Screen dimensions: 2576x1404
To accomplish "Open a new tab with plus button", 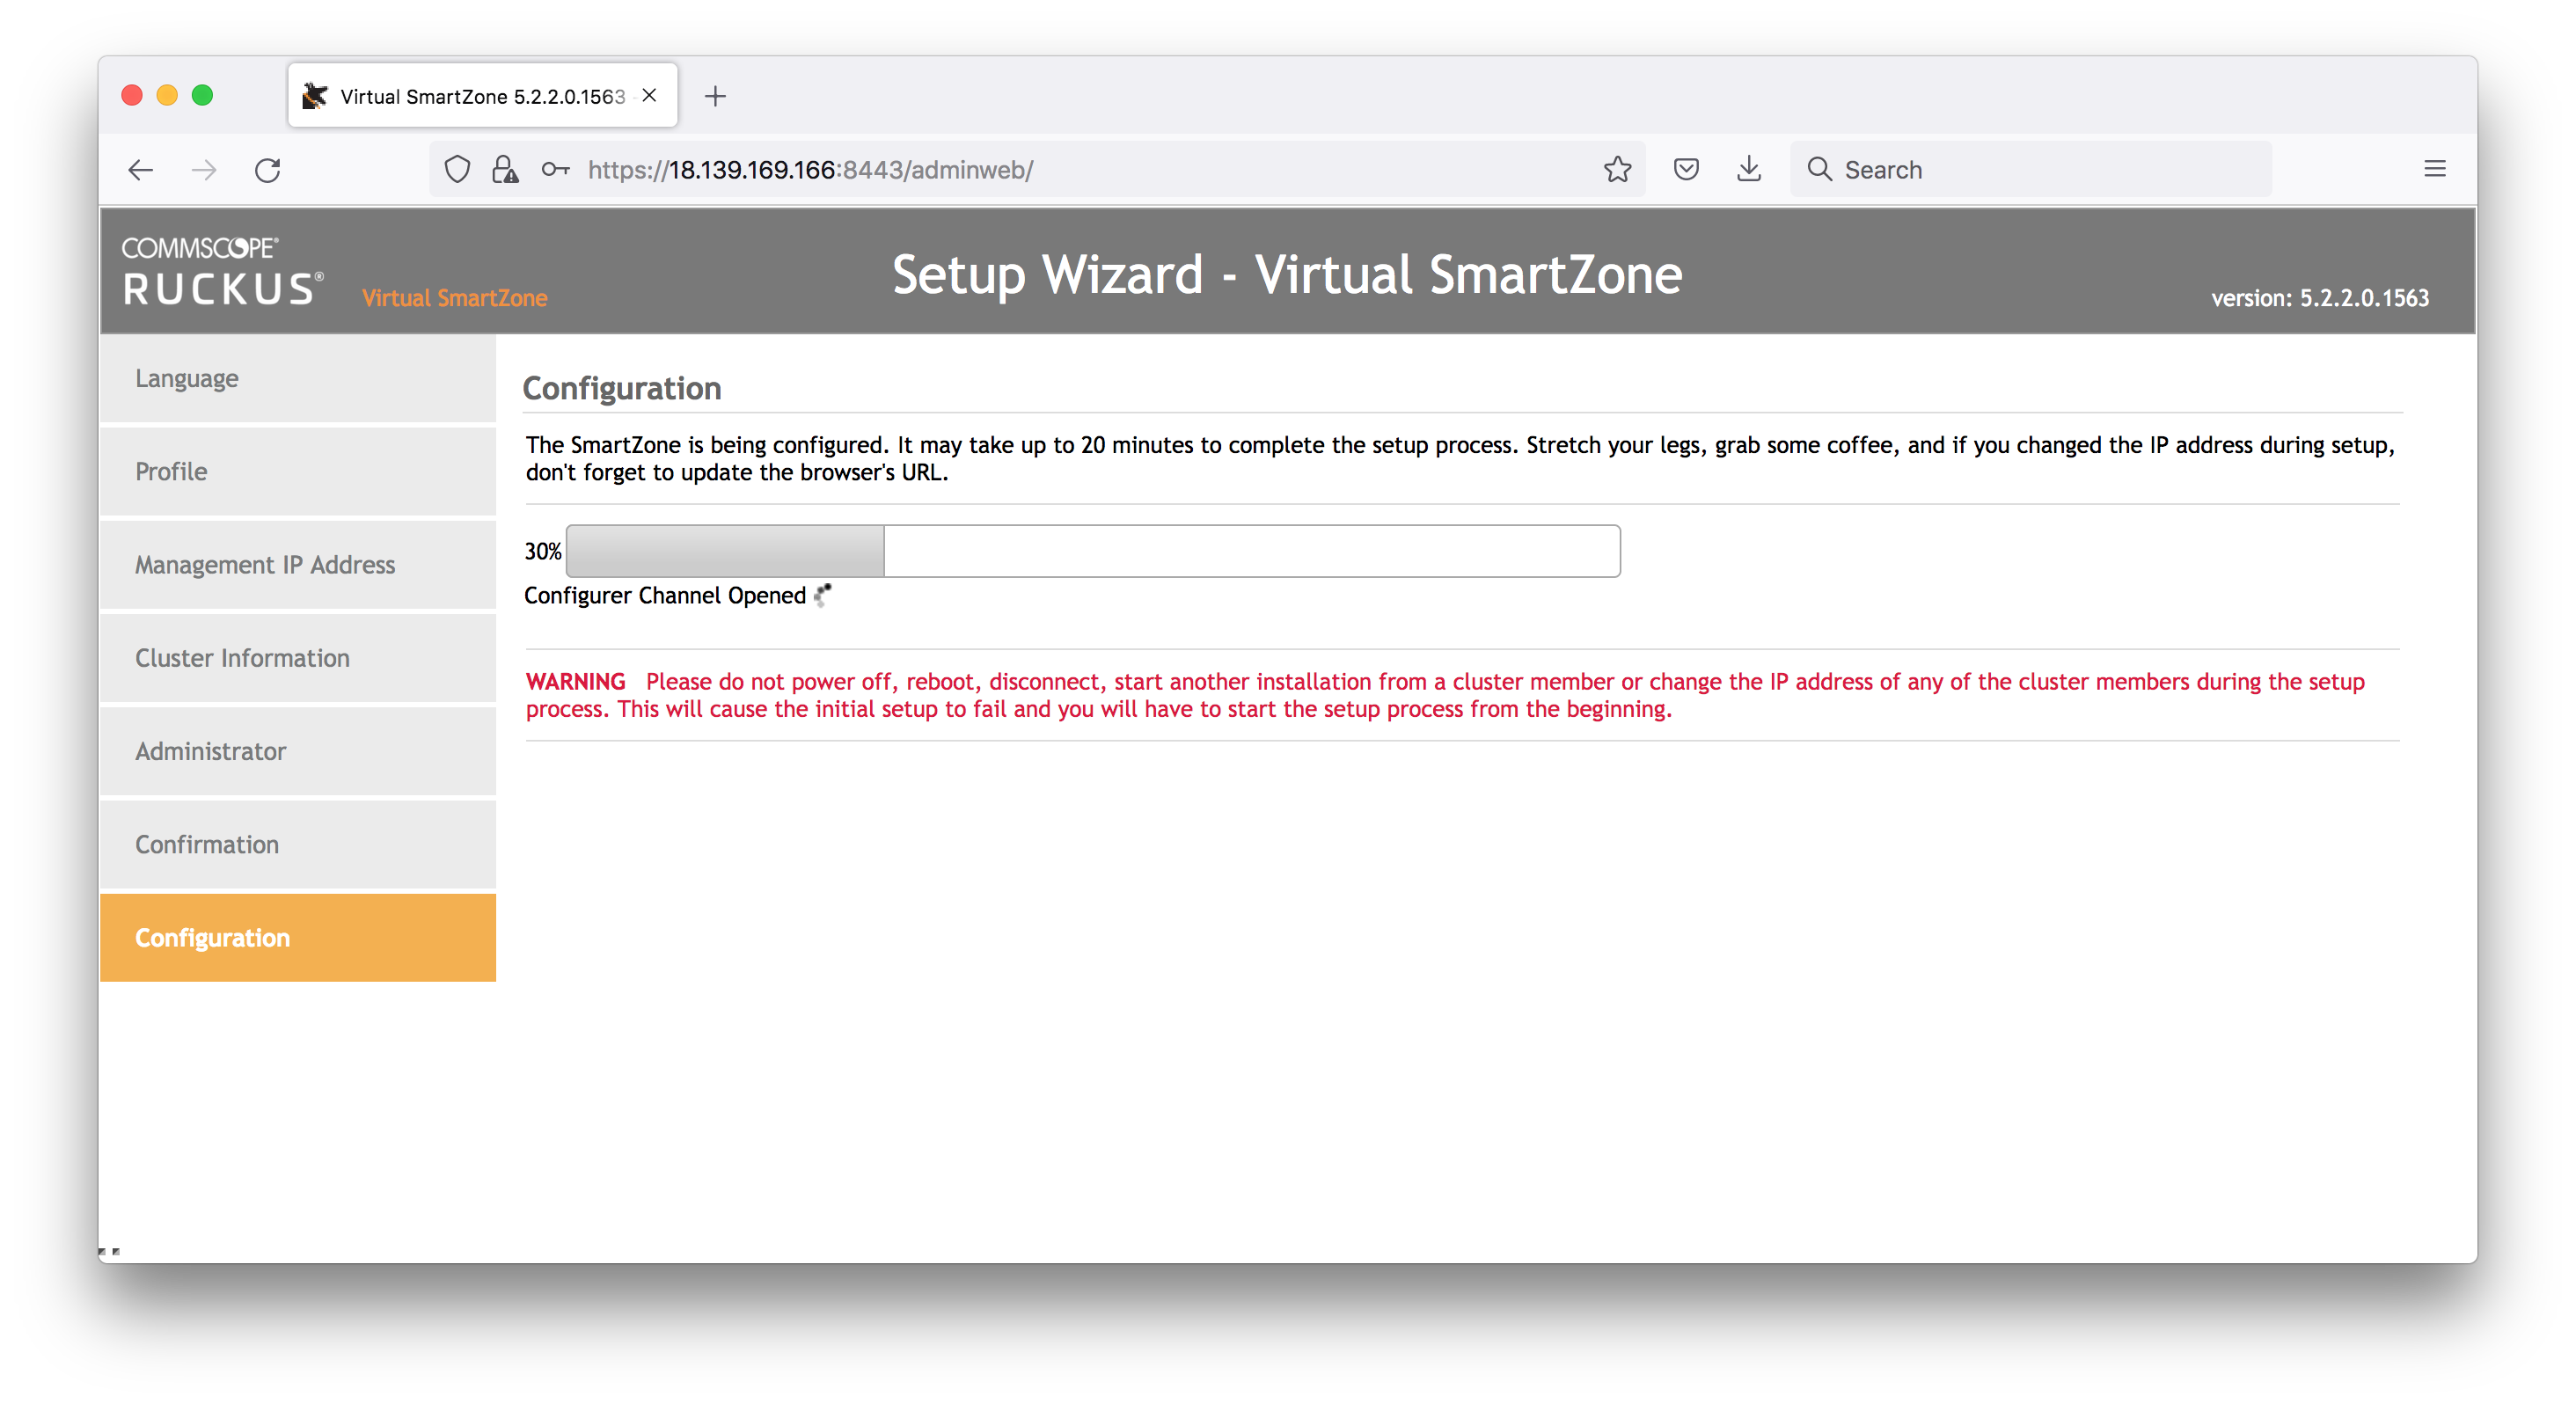I will point(715,96).
